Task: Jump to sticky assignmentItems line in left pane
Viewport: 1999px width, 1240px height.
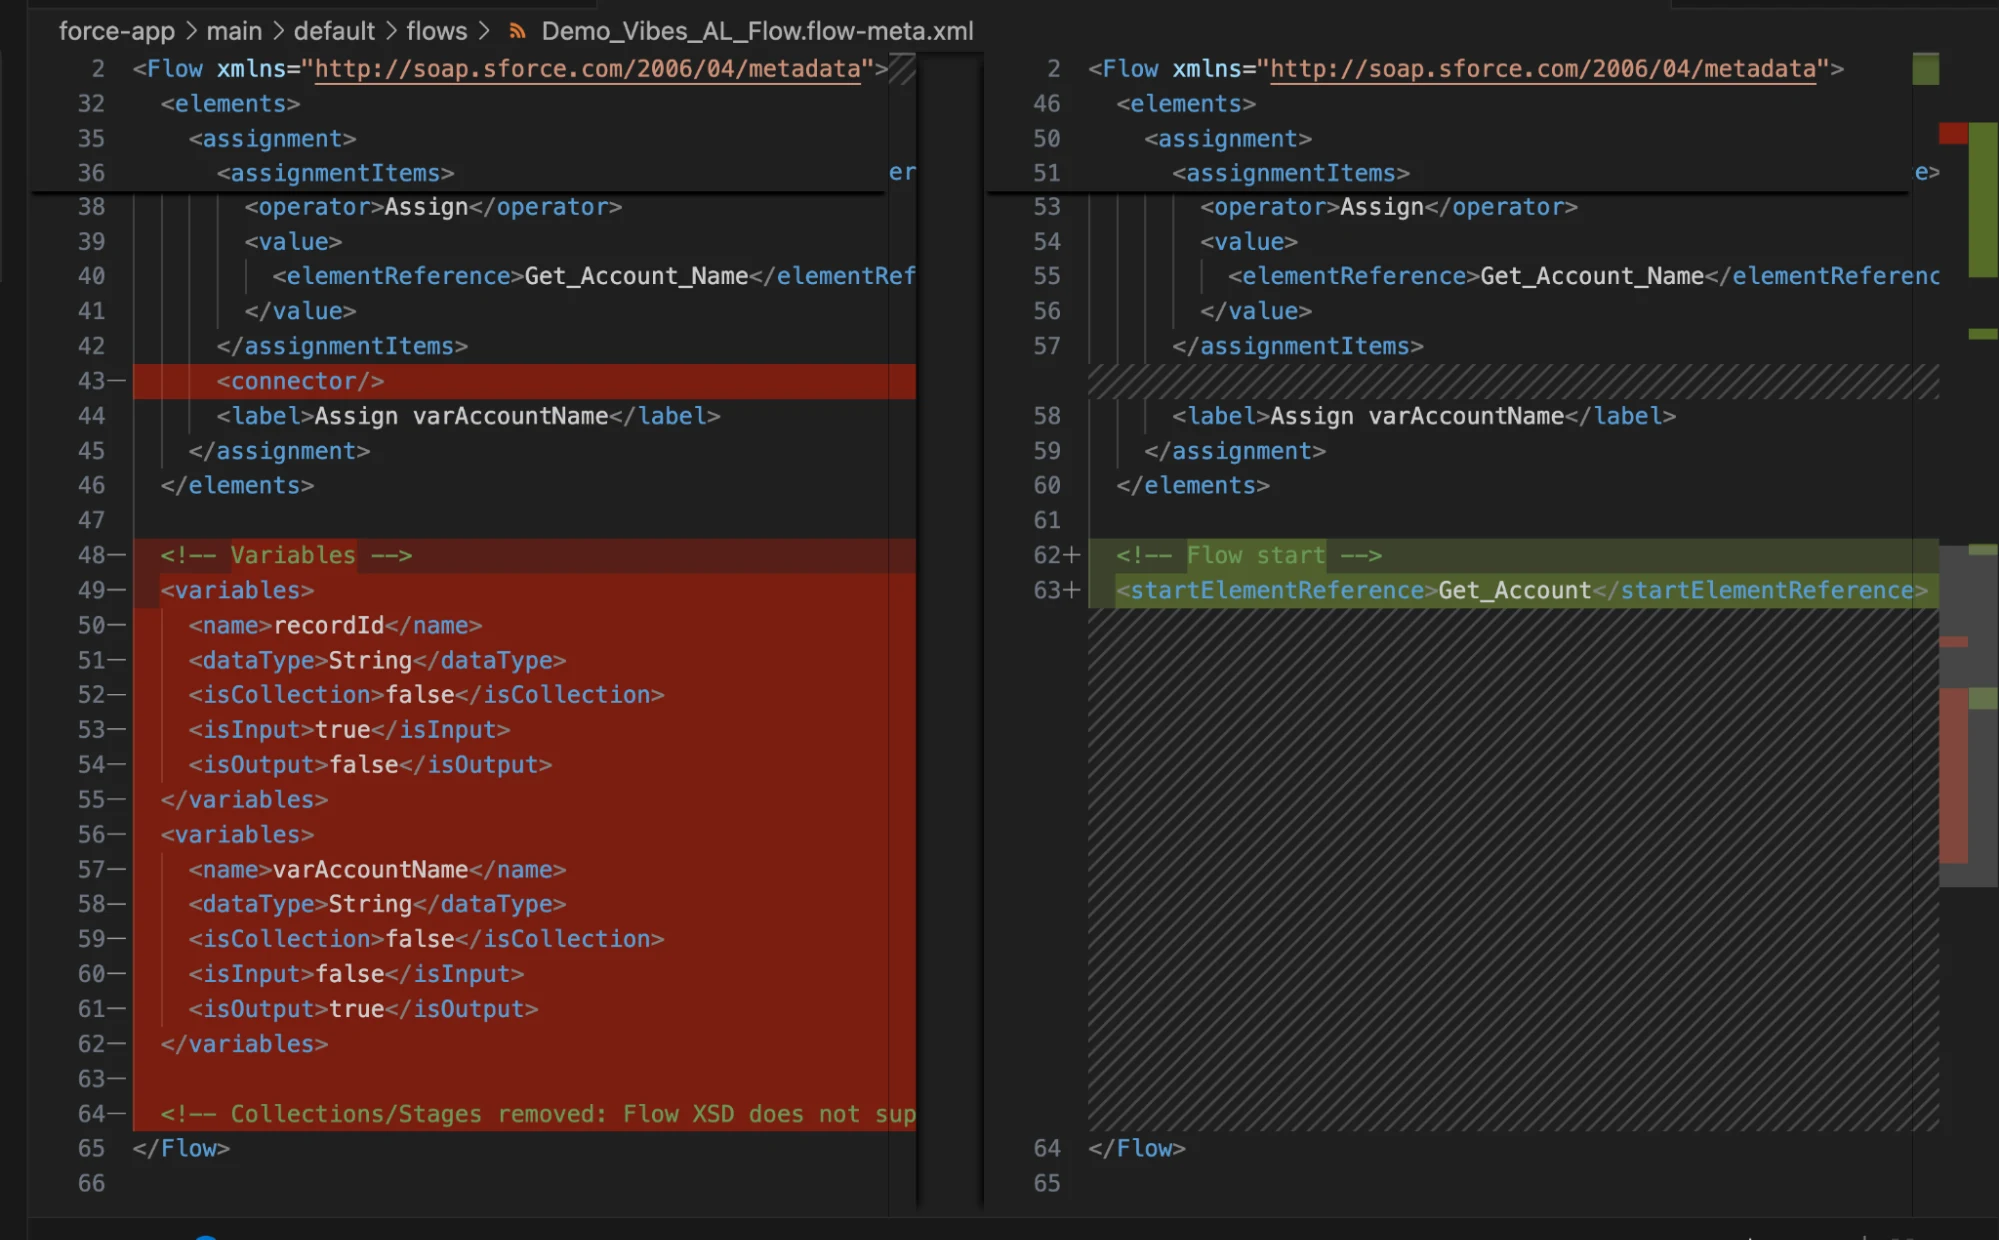Action: 335,173
